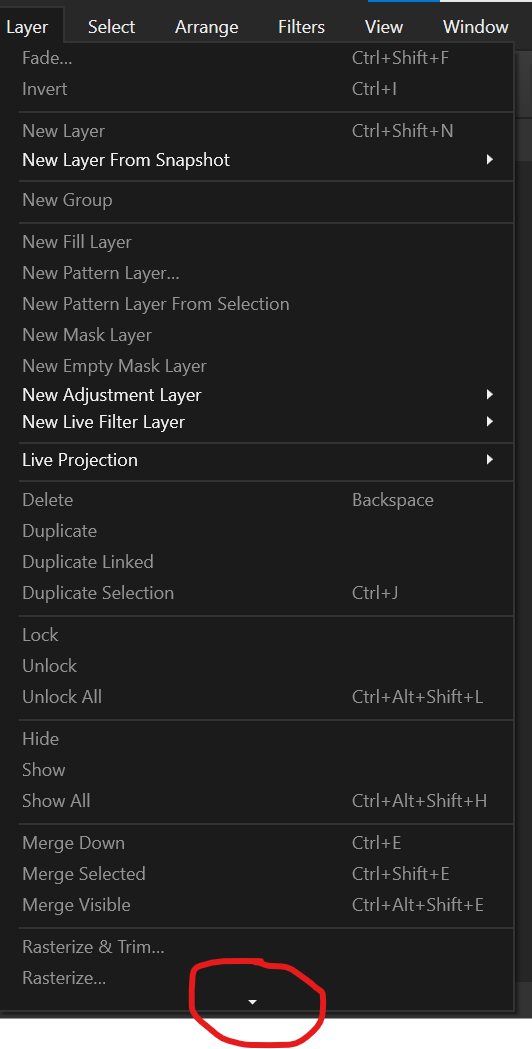Open the Live Projection submenu arrow

tap(490, 460)
